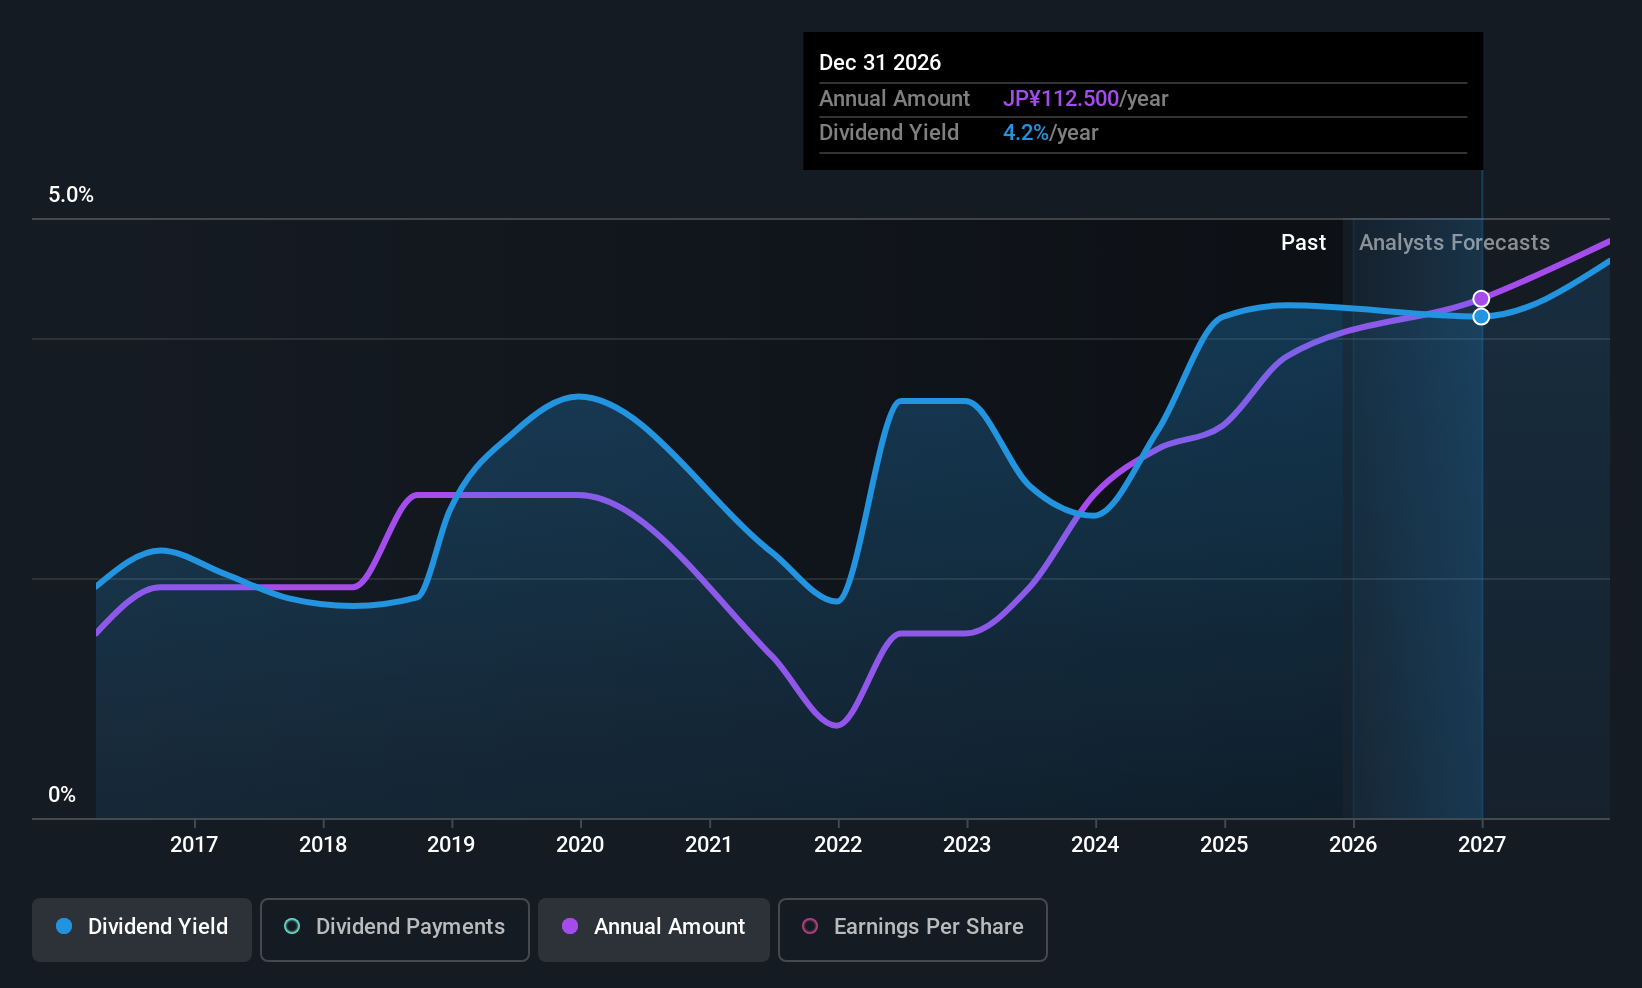The height and width of the screenshot is (988, 1642).
Task: Click the pink Earnings Per Share circle
Action: pyautogui.click(x=810, y=926)
